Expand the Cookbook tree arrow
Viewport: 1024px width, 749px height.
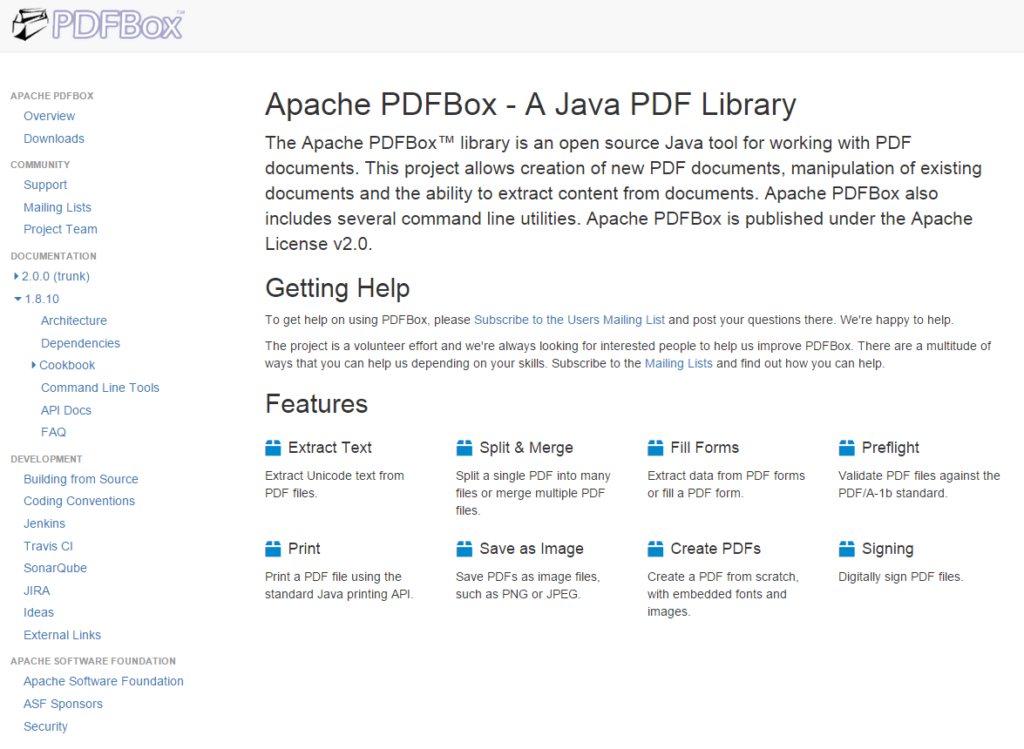coord(33,366)
